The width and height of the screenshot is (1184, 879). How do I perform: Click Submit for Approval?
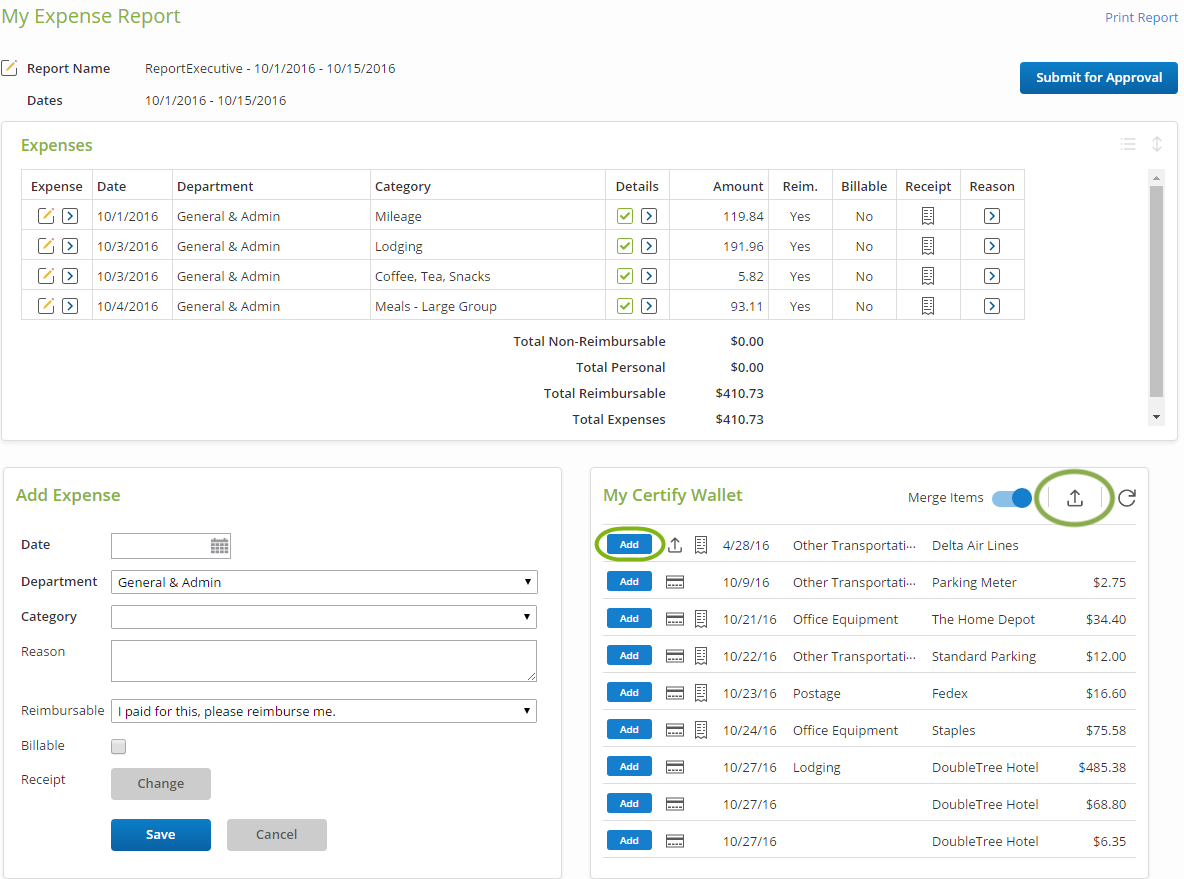1098,77
